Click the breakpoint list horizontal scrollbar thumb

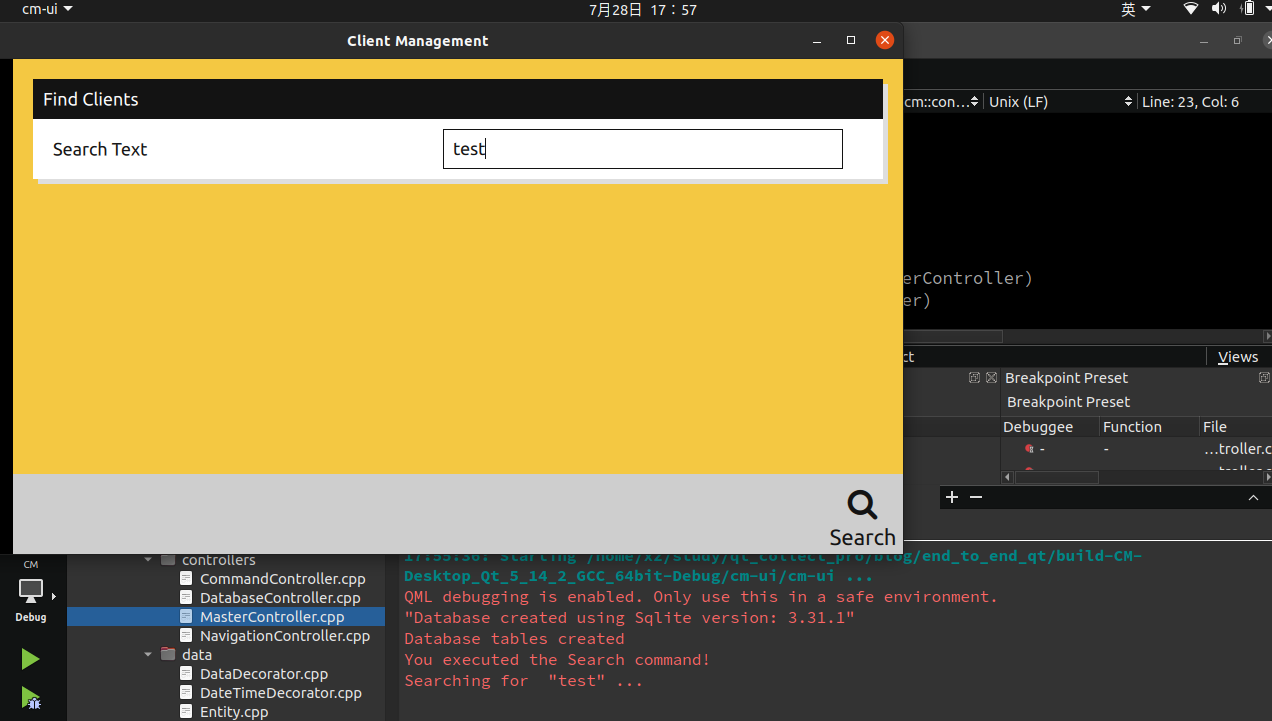pos(1056,478)
